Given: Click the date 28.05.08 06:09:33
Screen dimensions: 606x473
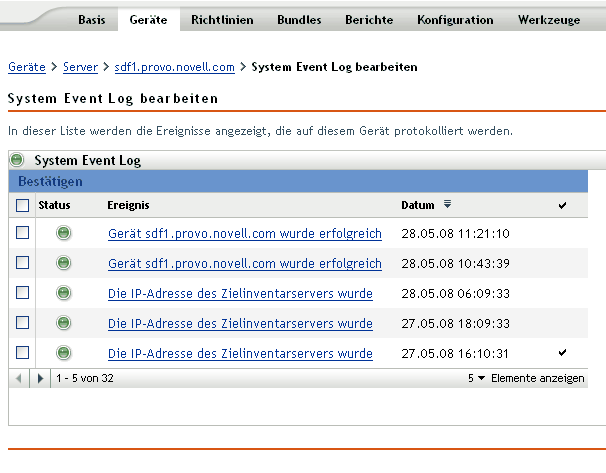Looking at the screenshot, I should 455,294.
